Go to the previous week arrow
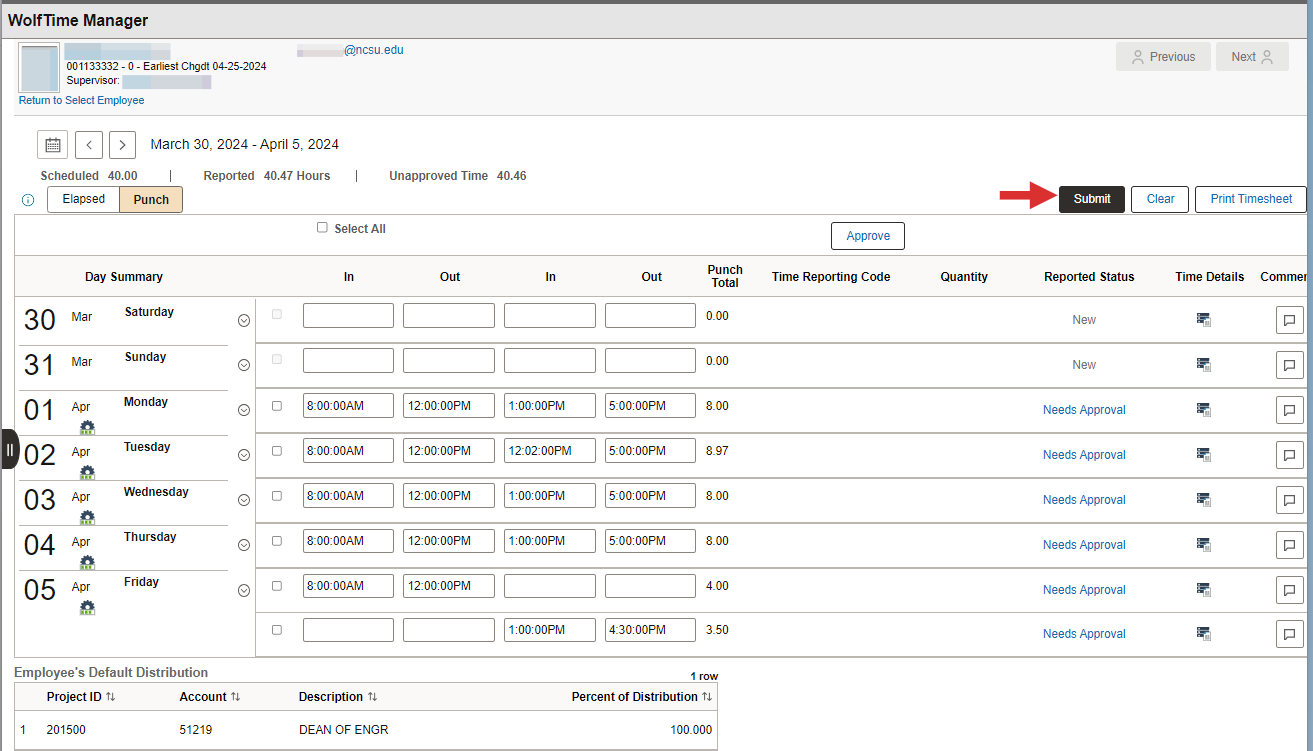Screen dimensions: 1313x751 (89, 145)
